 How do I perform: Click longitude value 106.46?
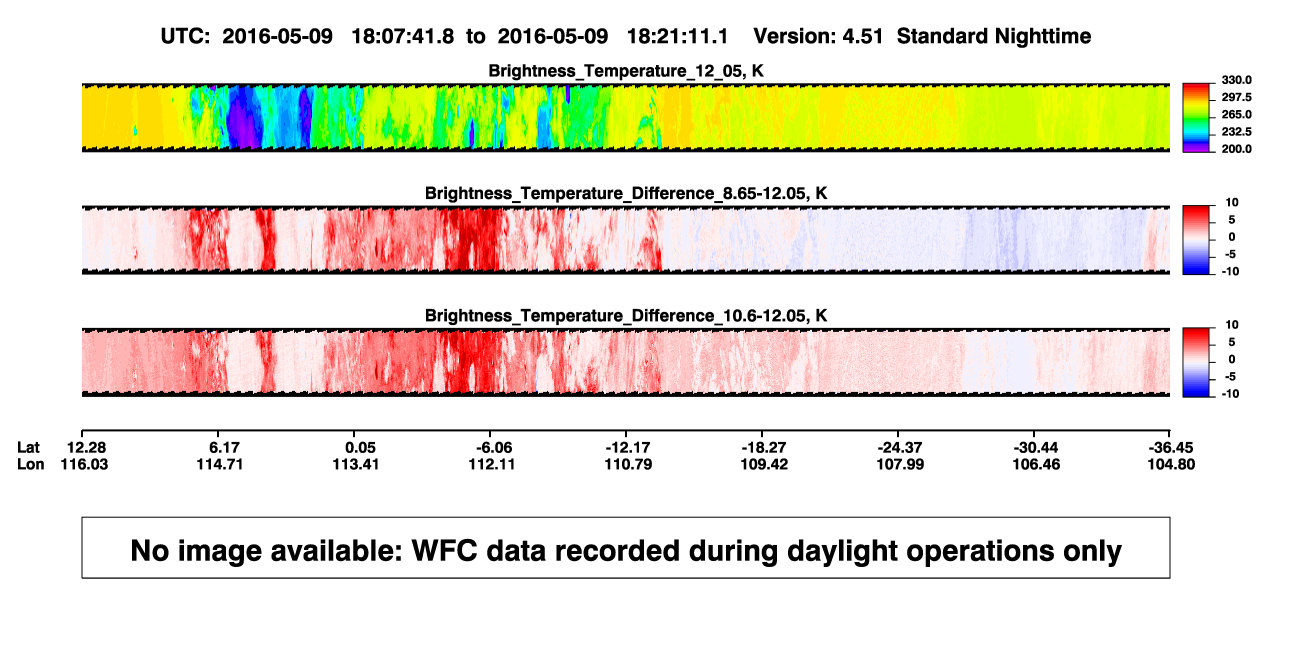[x=1038, y=464]
